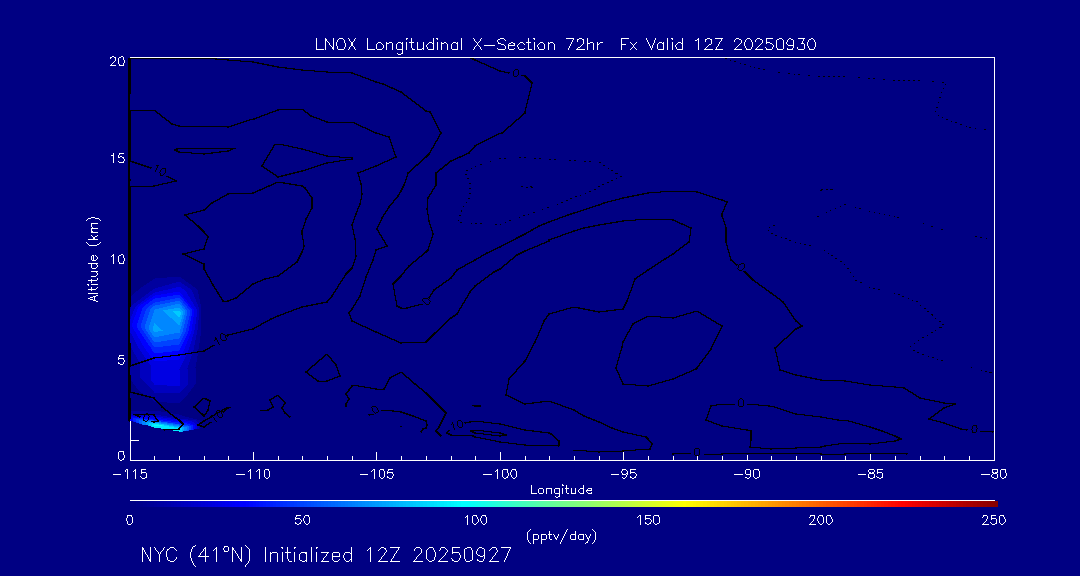
Task: Click the 15 altitude tick label
Action: (x=115, y=160)
